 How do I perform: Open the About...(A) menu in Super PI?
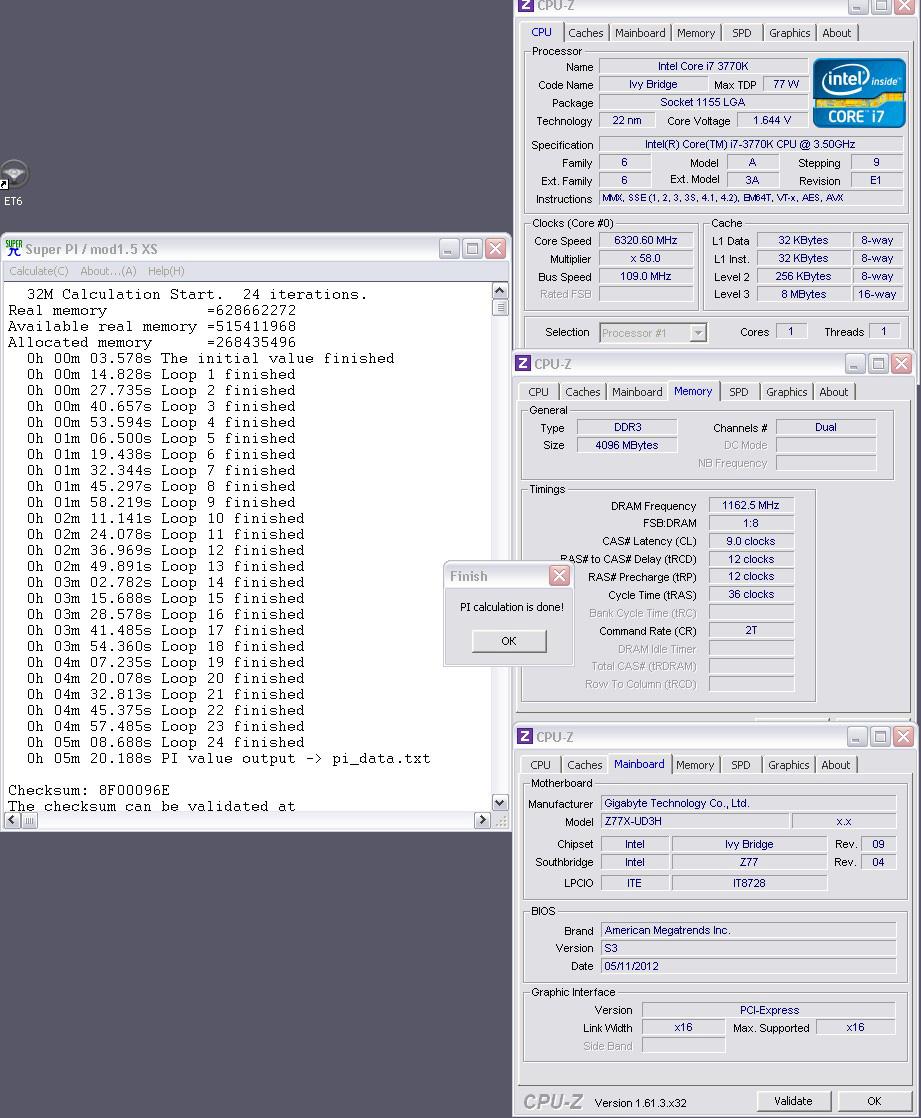coord(108,271)
